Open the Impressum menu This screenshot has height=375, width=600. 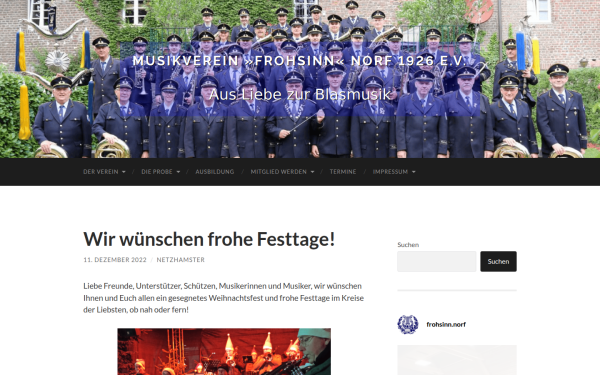point(390,172)
